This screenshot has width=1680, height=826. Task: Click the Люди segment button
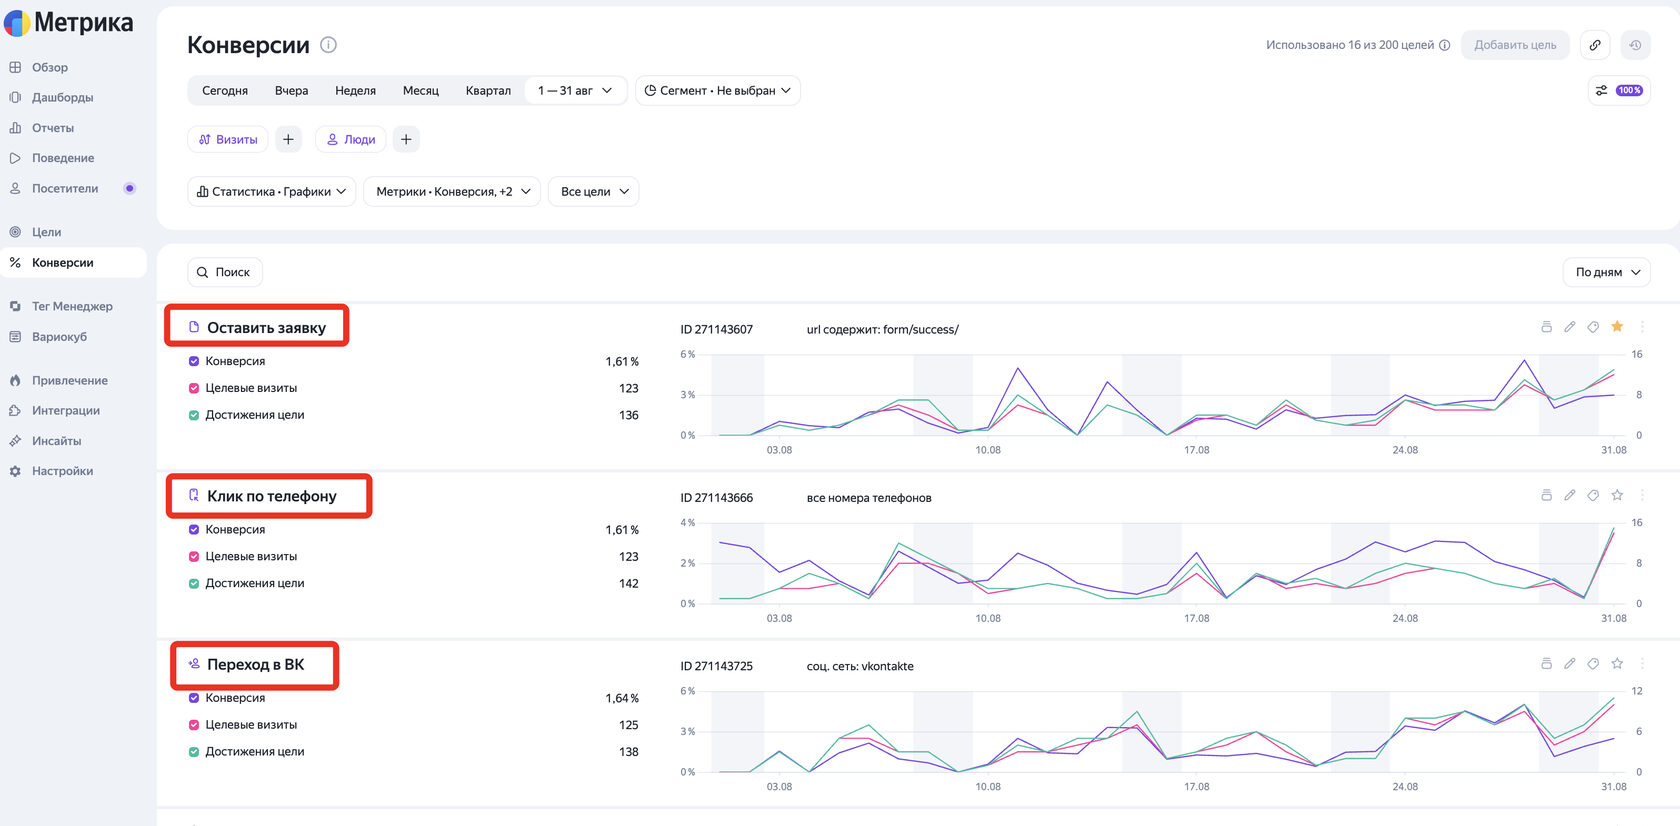[351, 139]
